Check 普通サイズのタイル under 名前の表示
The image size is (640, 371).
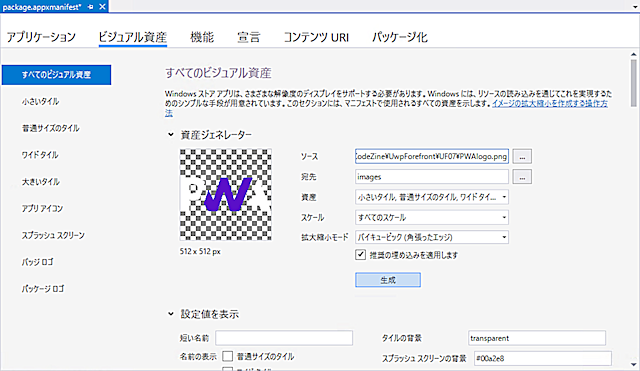(x=228, y=356)
